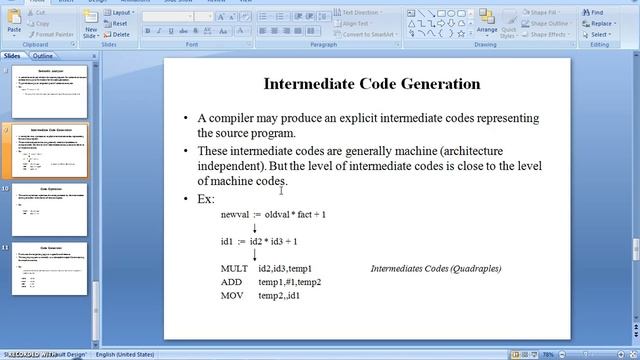
Task: Insert a New Slide
Action: [91, 24]
